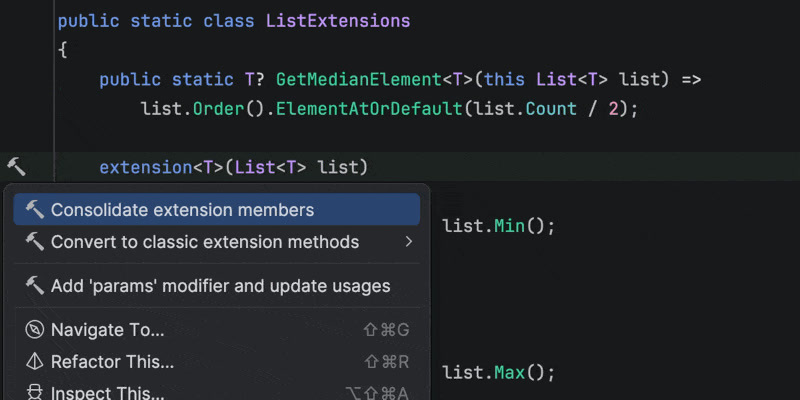Click hammer icon beside Consolidate extension members
Image resolution: width=800 pixels, height=400 pixels.
tap(35, 210)
